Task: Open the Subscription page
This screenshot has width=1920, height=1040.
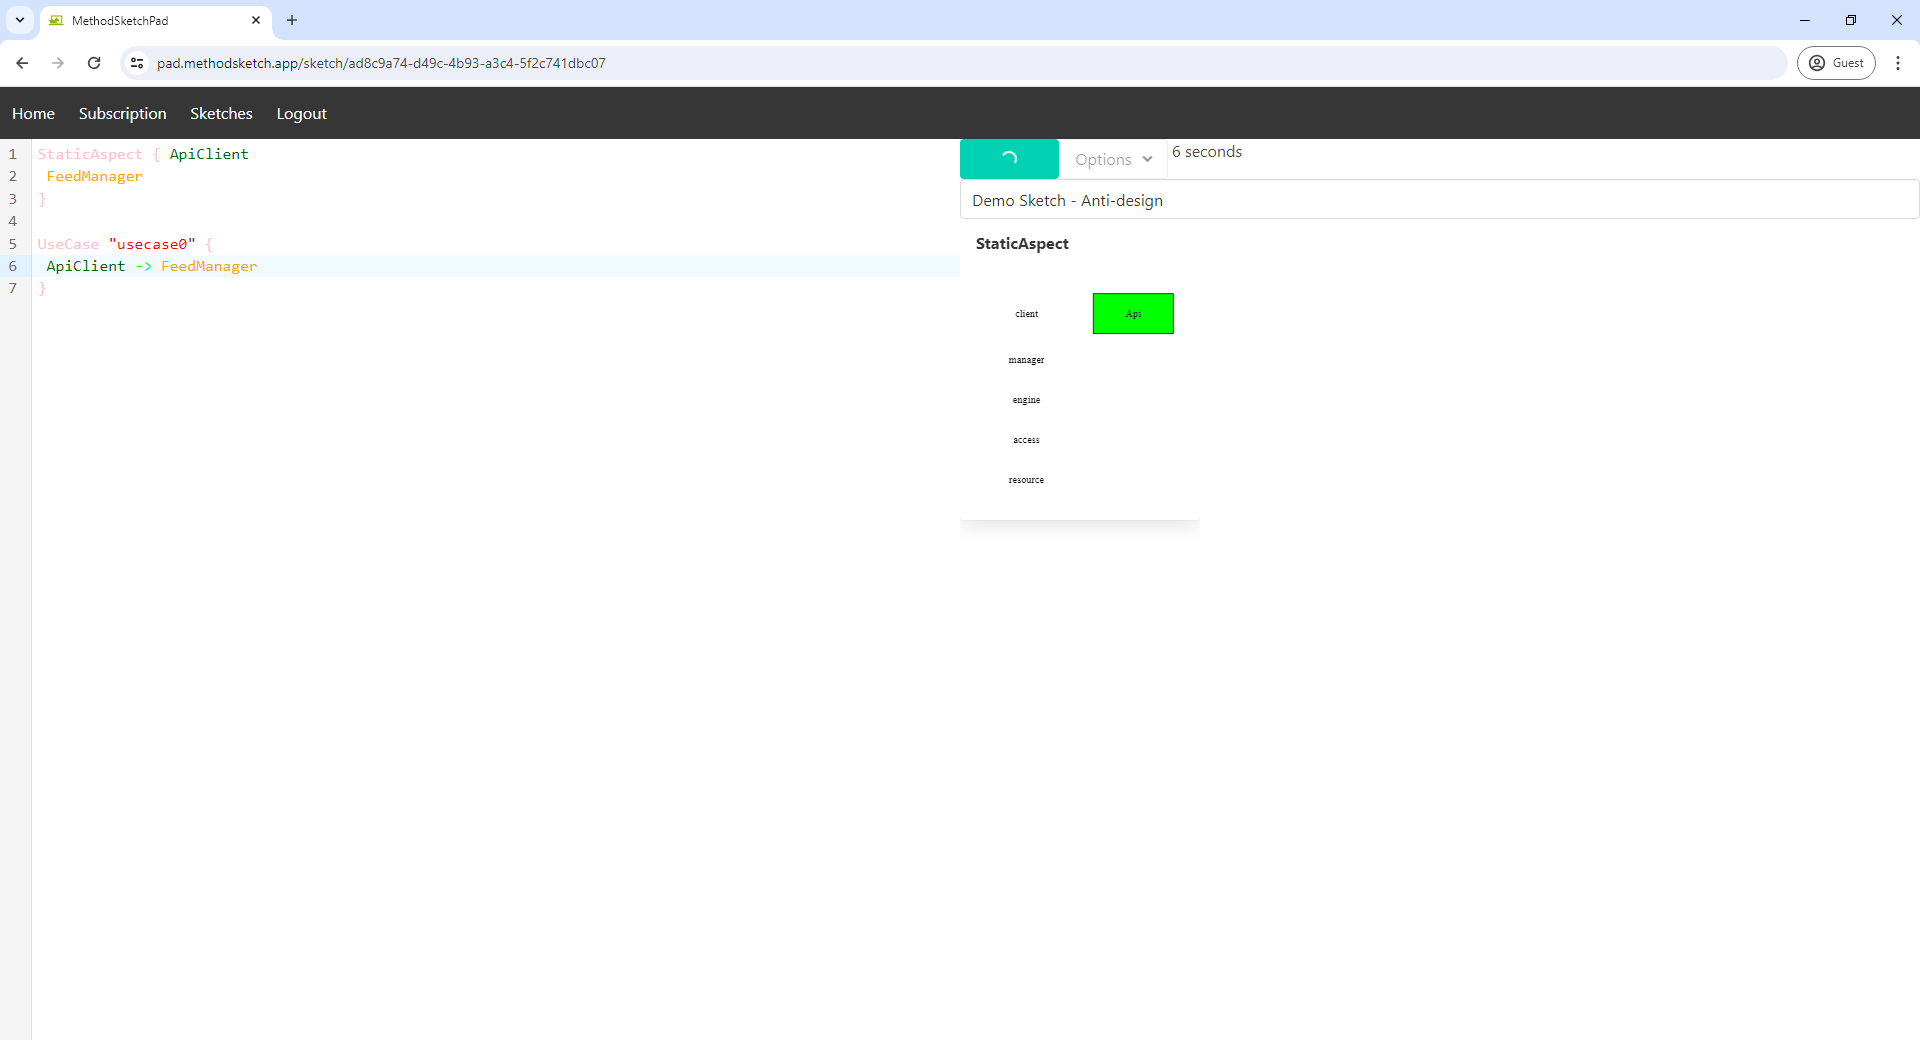Action: click(122, 114)
